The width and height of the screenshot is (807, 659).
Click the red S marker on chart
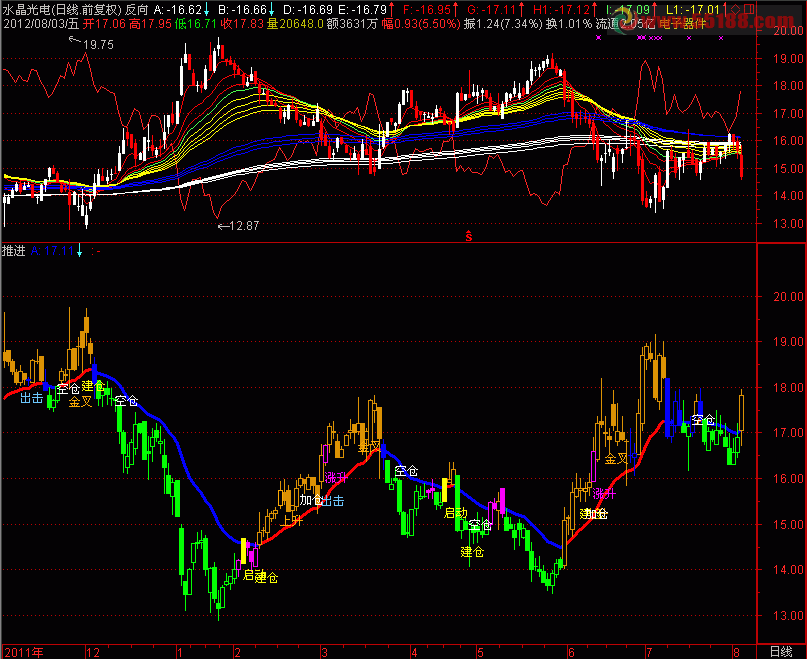tap(469, 236)
